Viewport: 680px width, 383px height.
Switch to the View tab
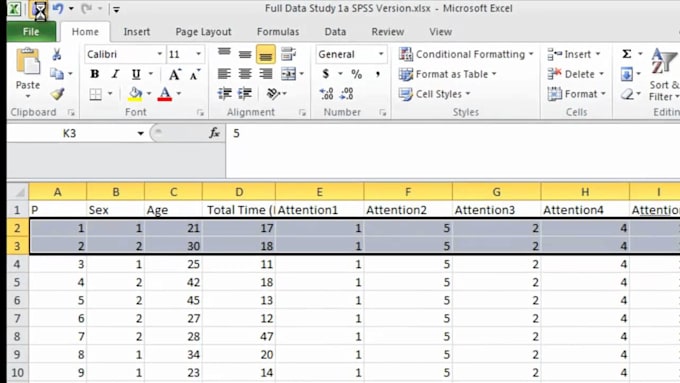tap(441, 32)
